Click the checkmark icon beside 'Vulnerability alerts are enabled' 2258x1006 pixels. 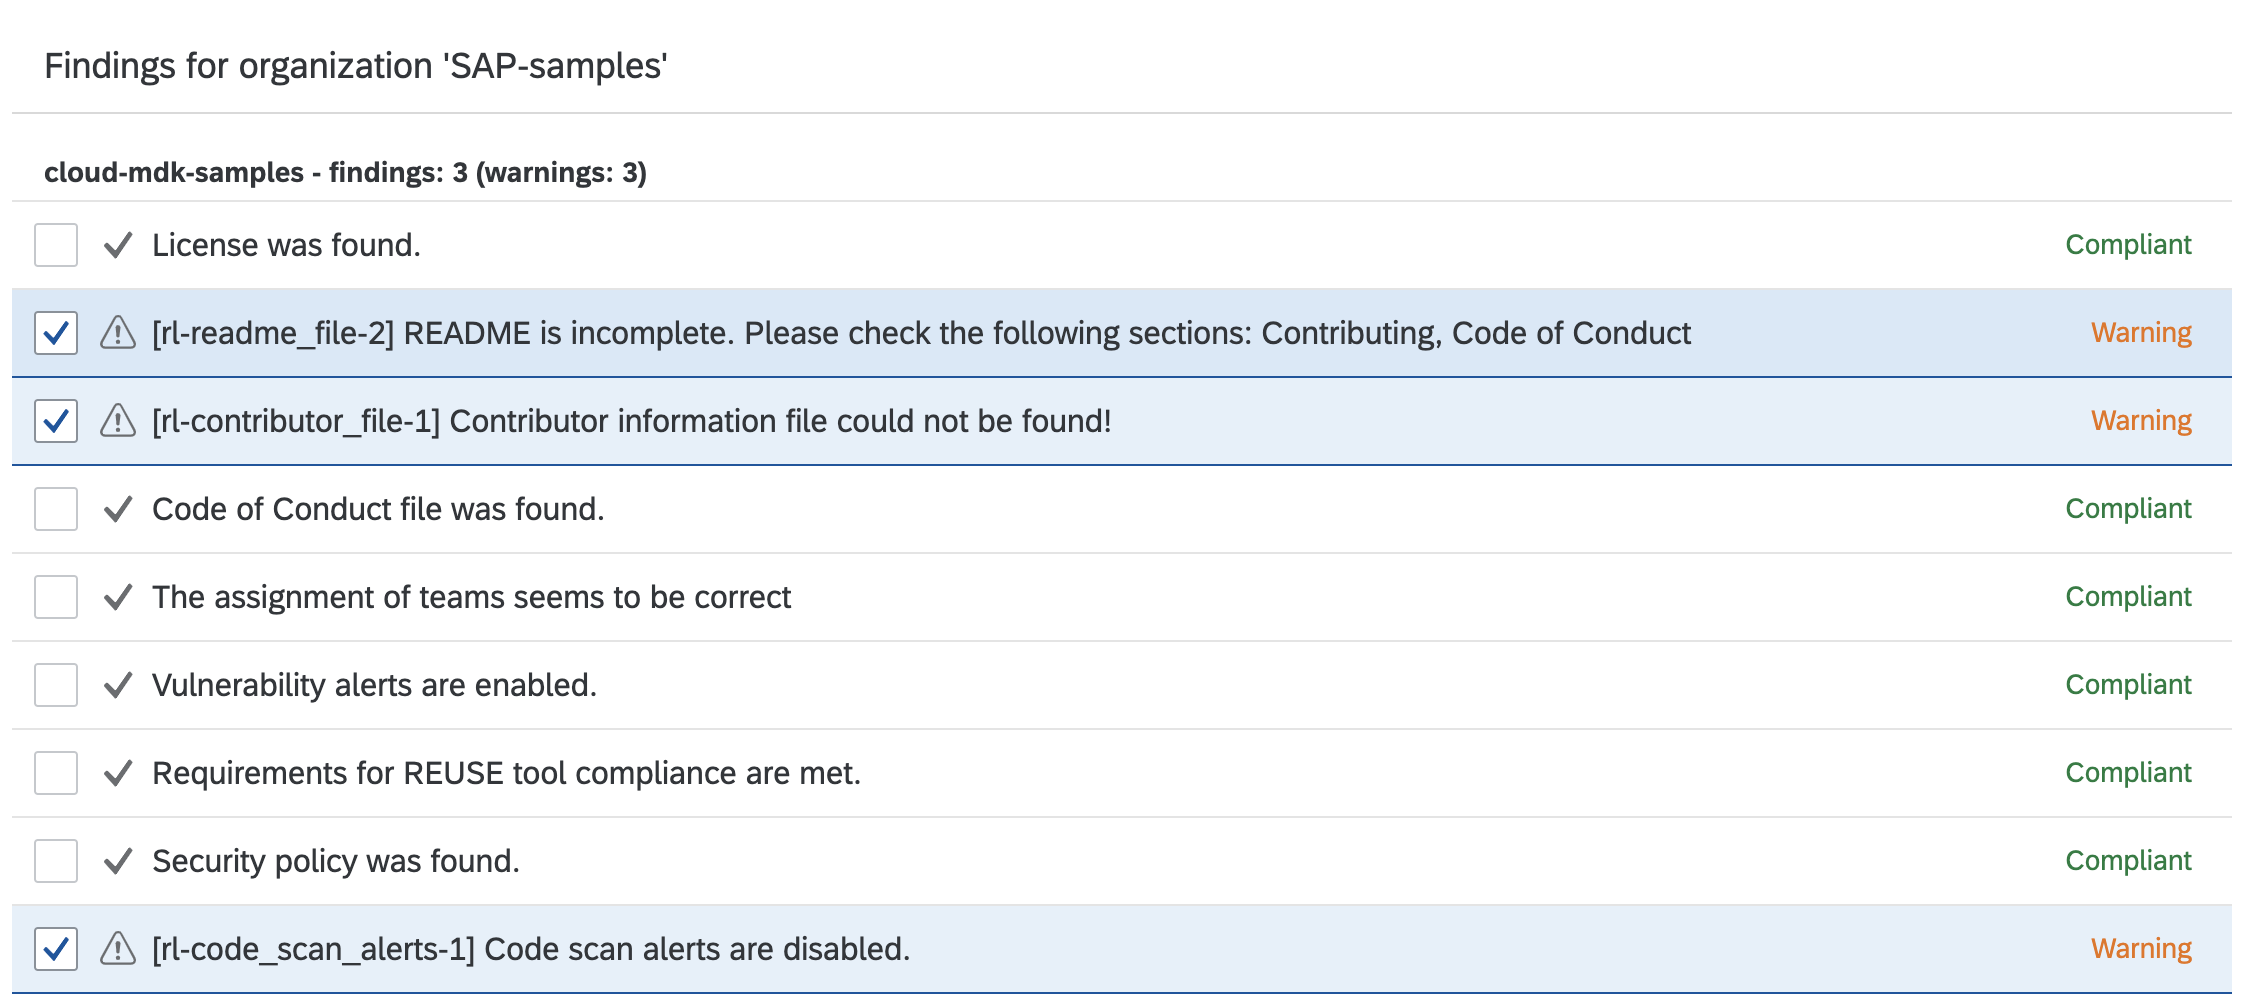[117, 685]
